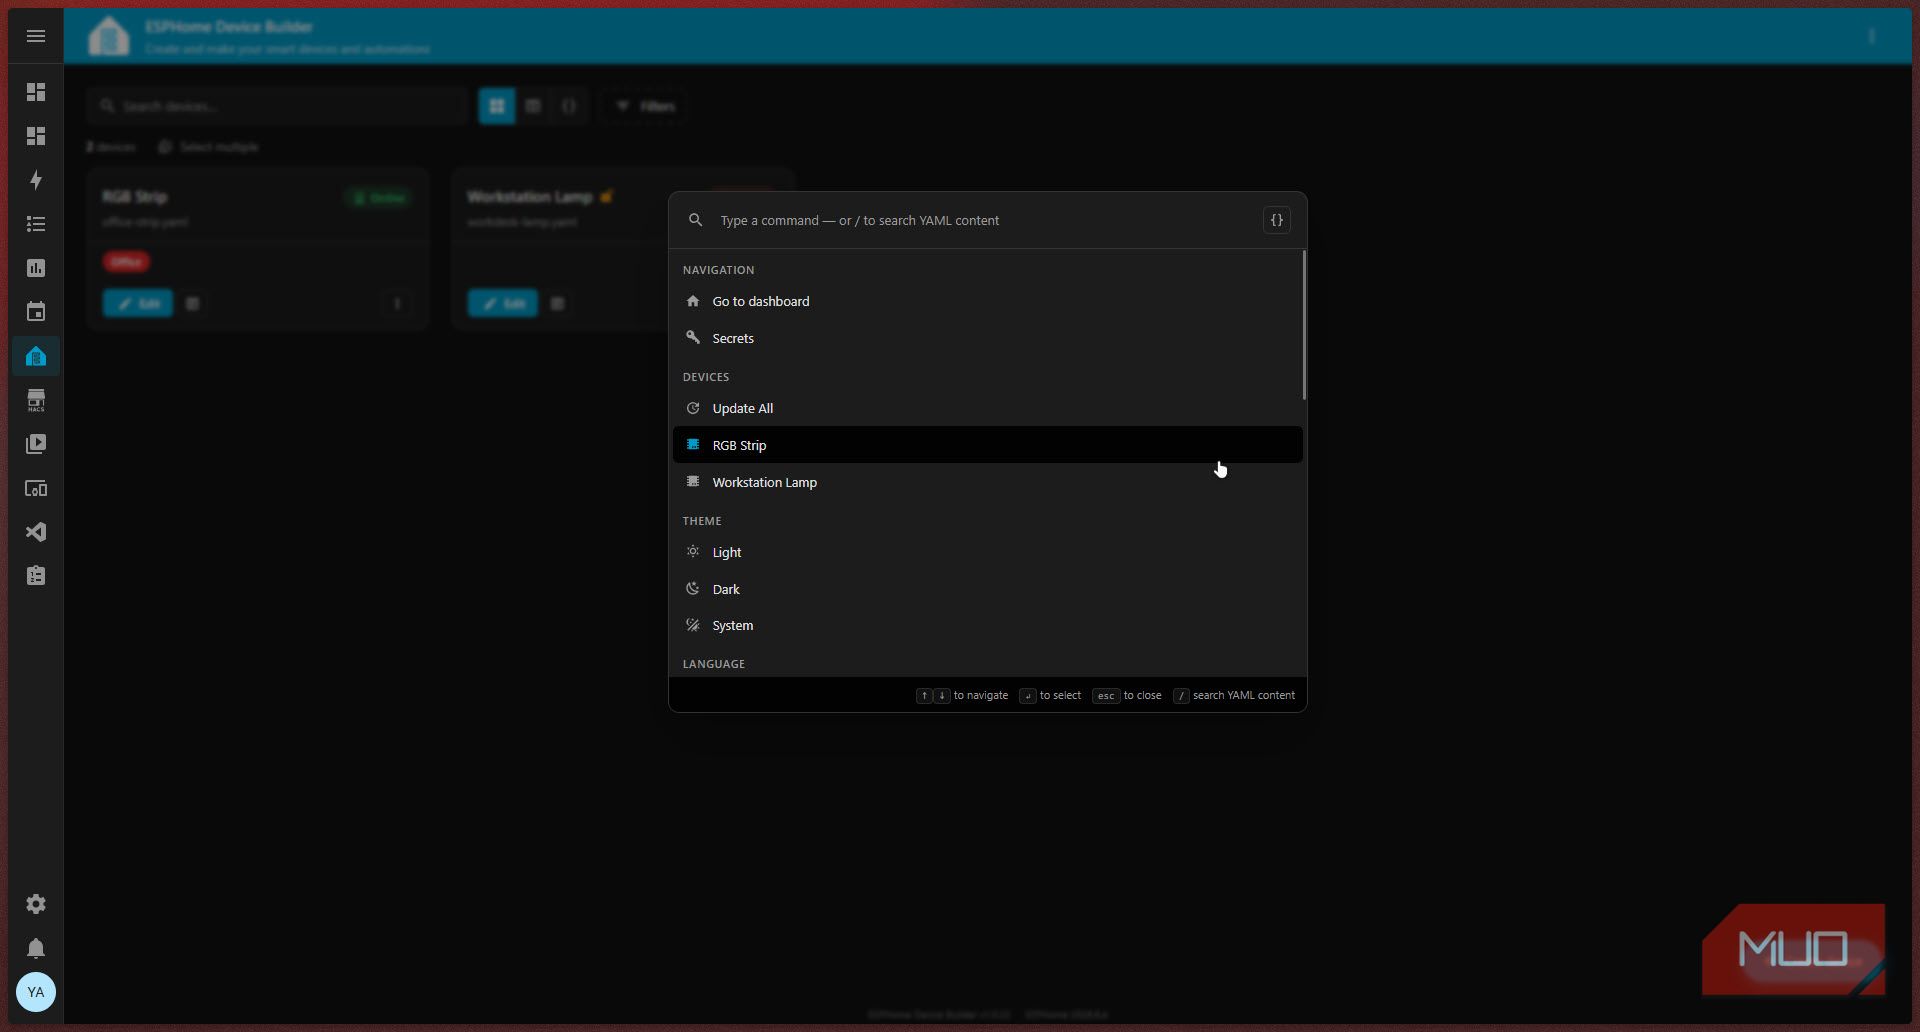The width and height of the screenshot is (1920, 1032).
Task: Open the Home Assistant sidebar hamburger menu
Action: click(x=36, y=36)
